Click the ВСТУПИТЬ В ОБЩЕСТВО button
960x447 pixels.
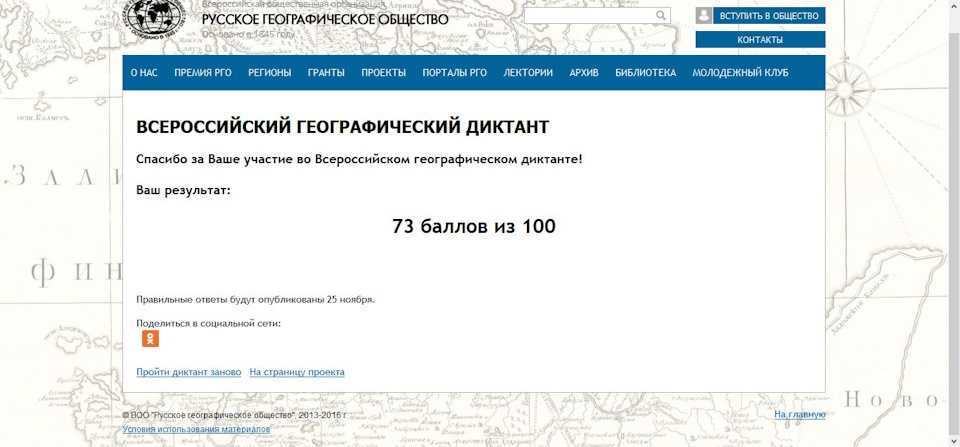tap(769, 16)
